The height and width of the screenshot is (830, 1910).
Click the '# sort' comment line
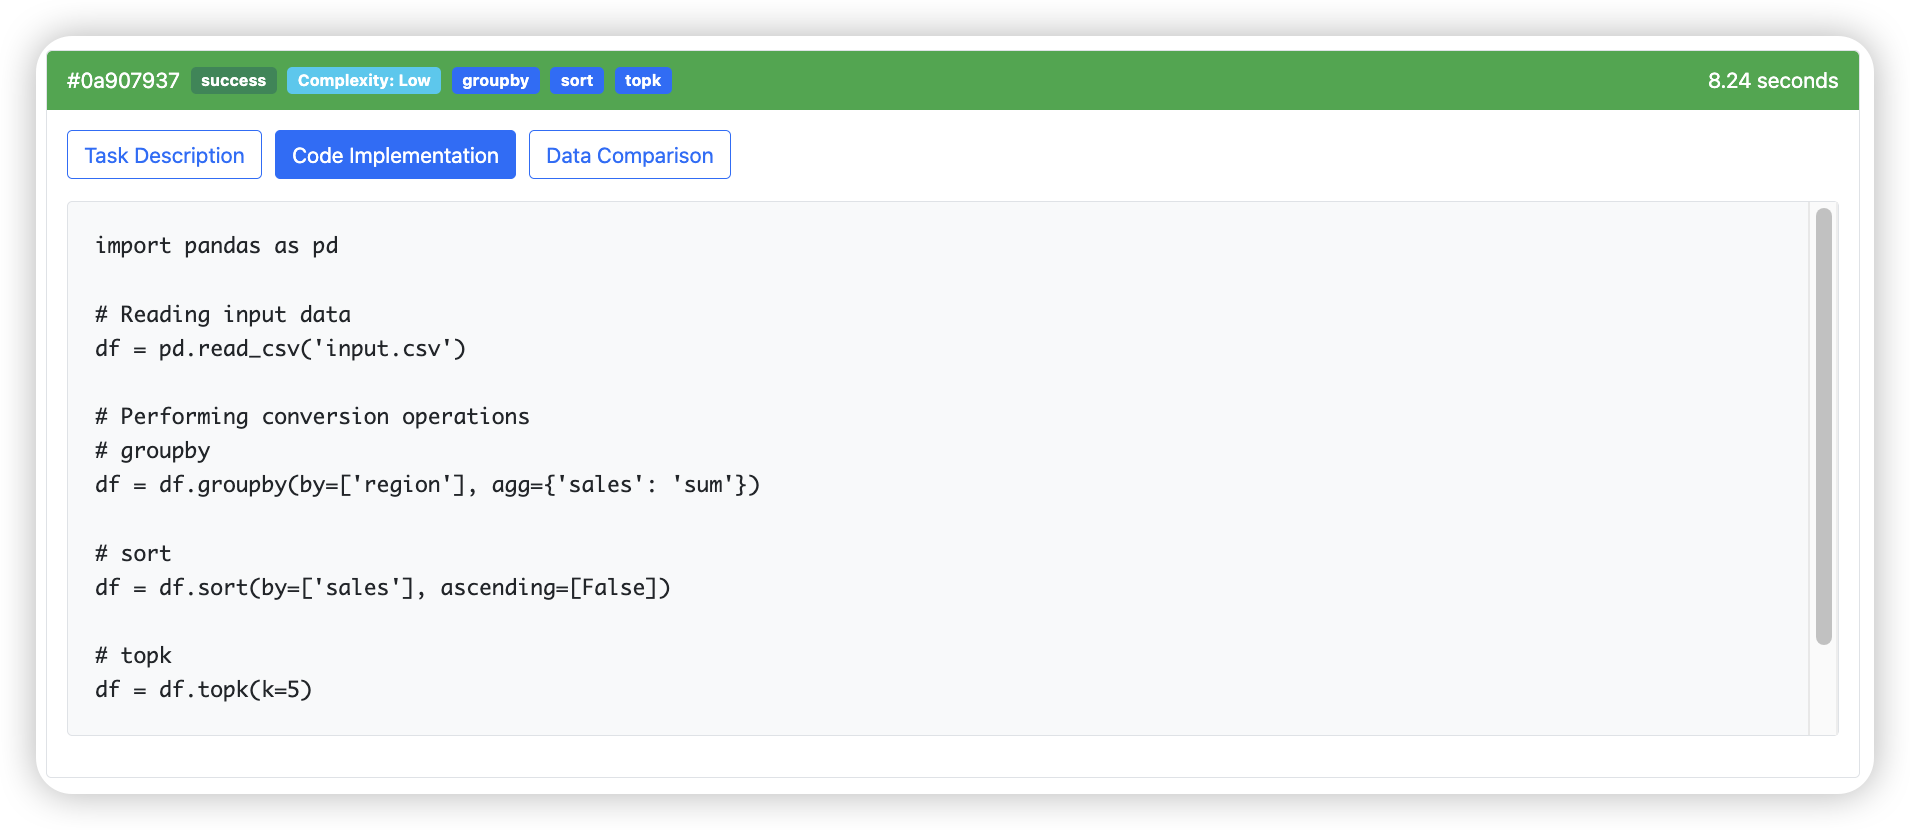point(133,554)
